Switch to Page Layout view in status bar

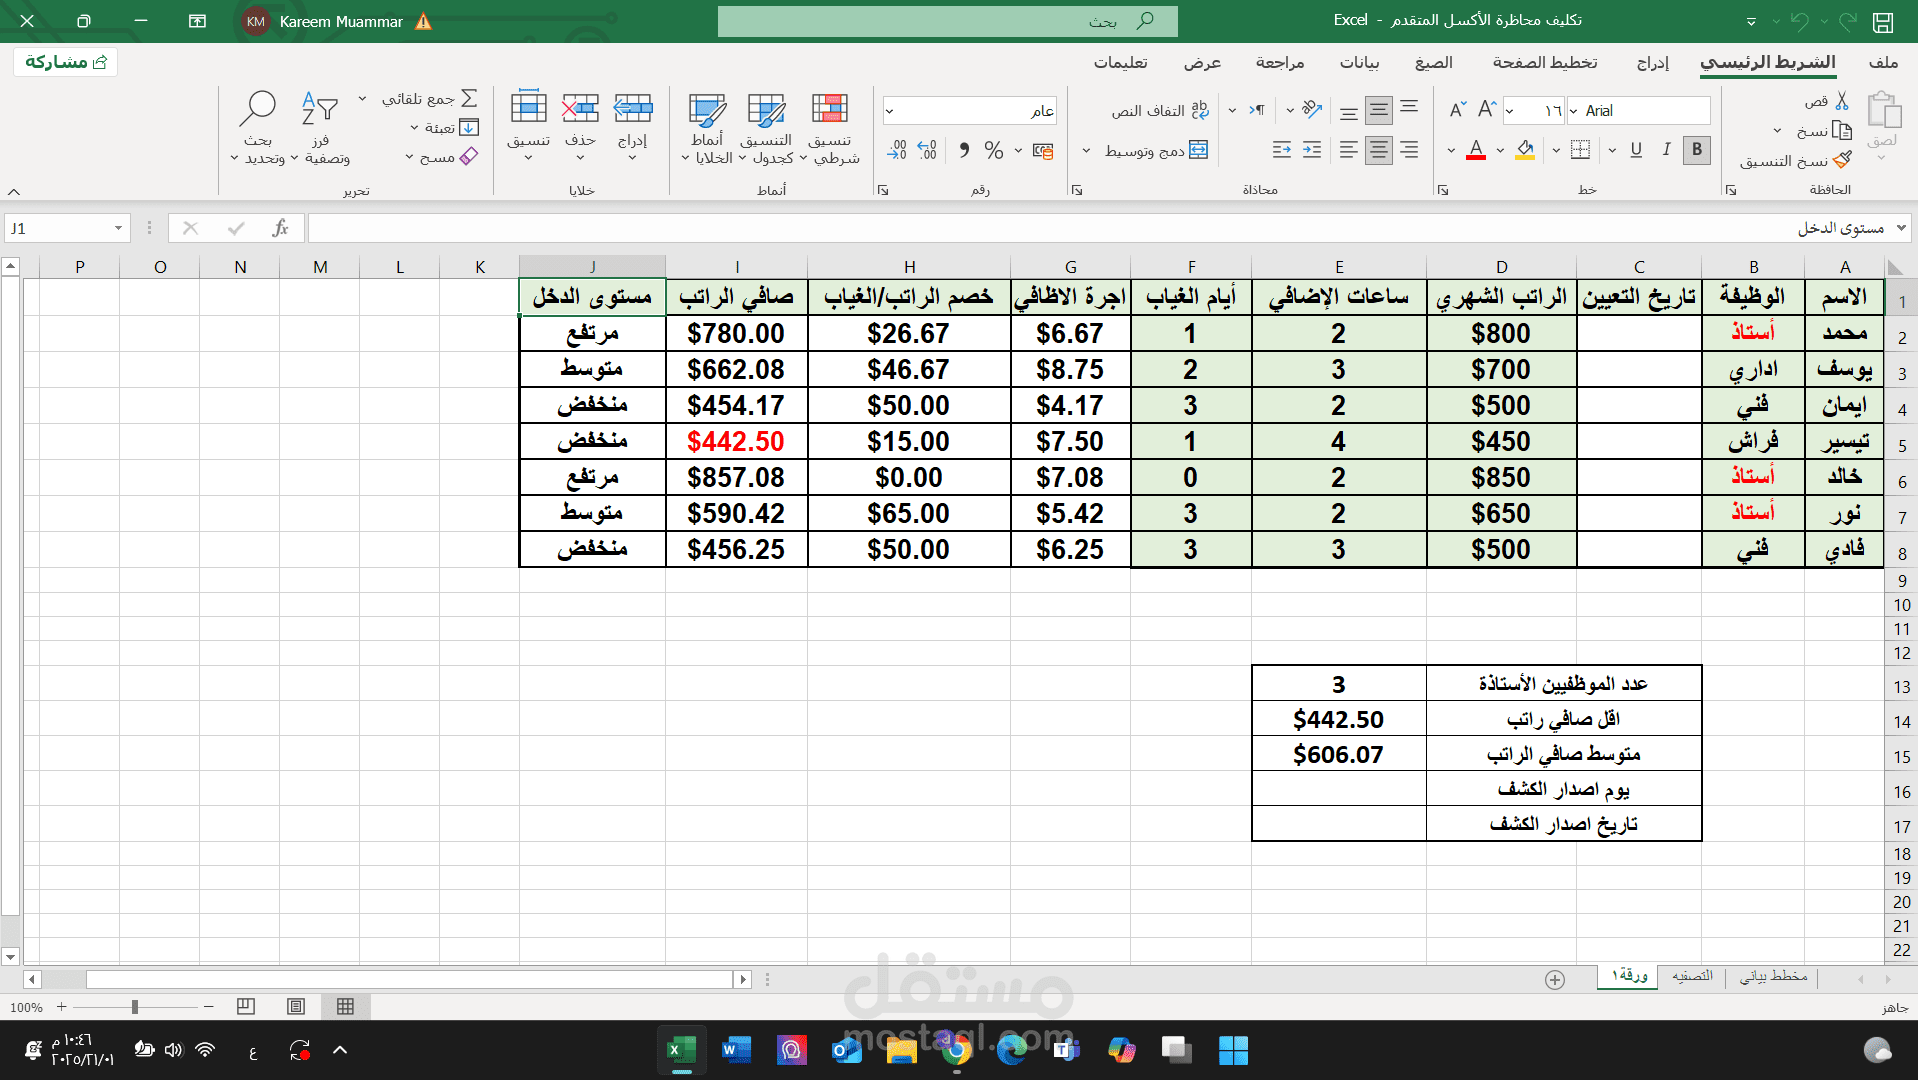point(296,1007)
